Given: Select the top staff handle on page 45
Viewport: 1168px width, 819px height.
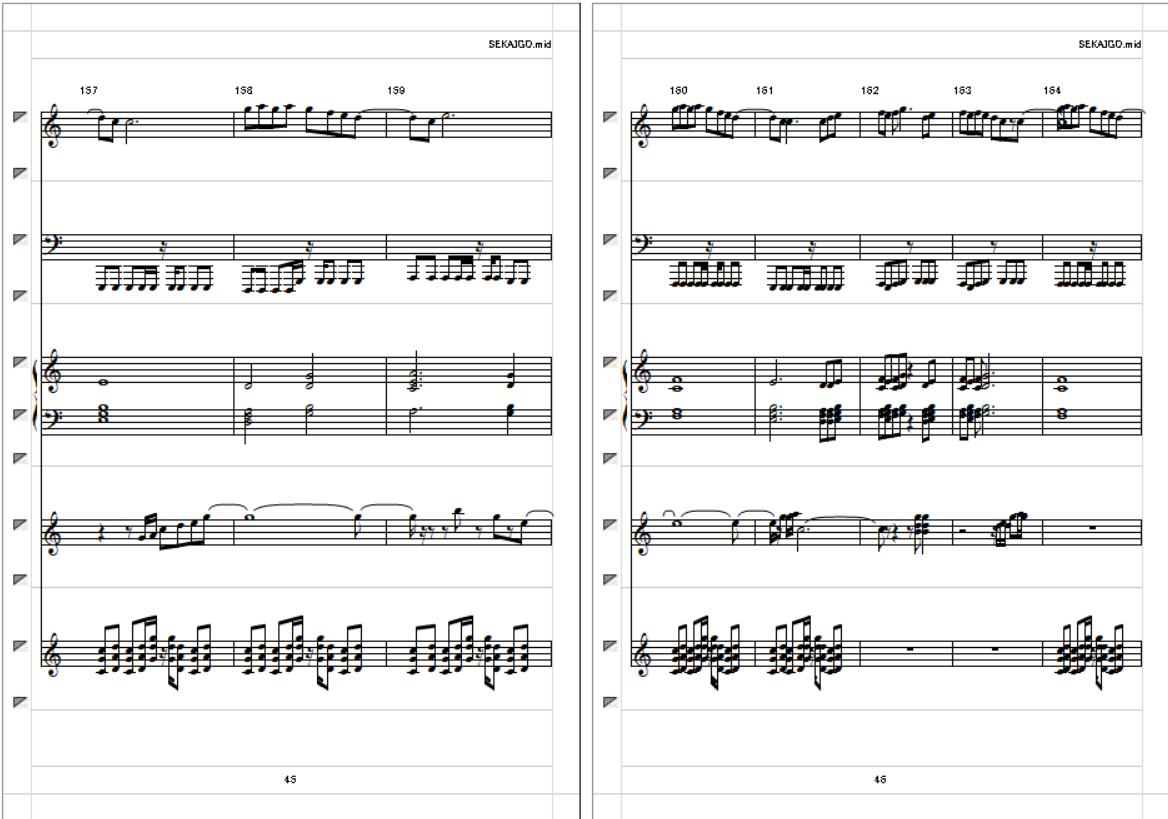Looking at the screenshot, I should point(20,117).
